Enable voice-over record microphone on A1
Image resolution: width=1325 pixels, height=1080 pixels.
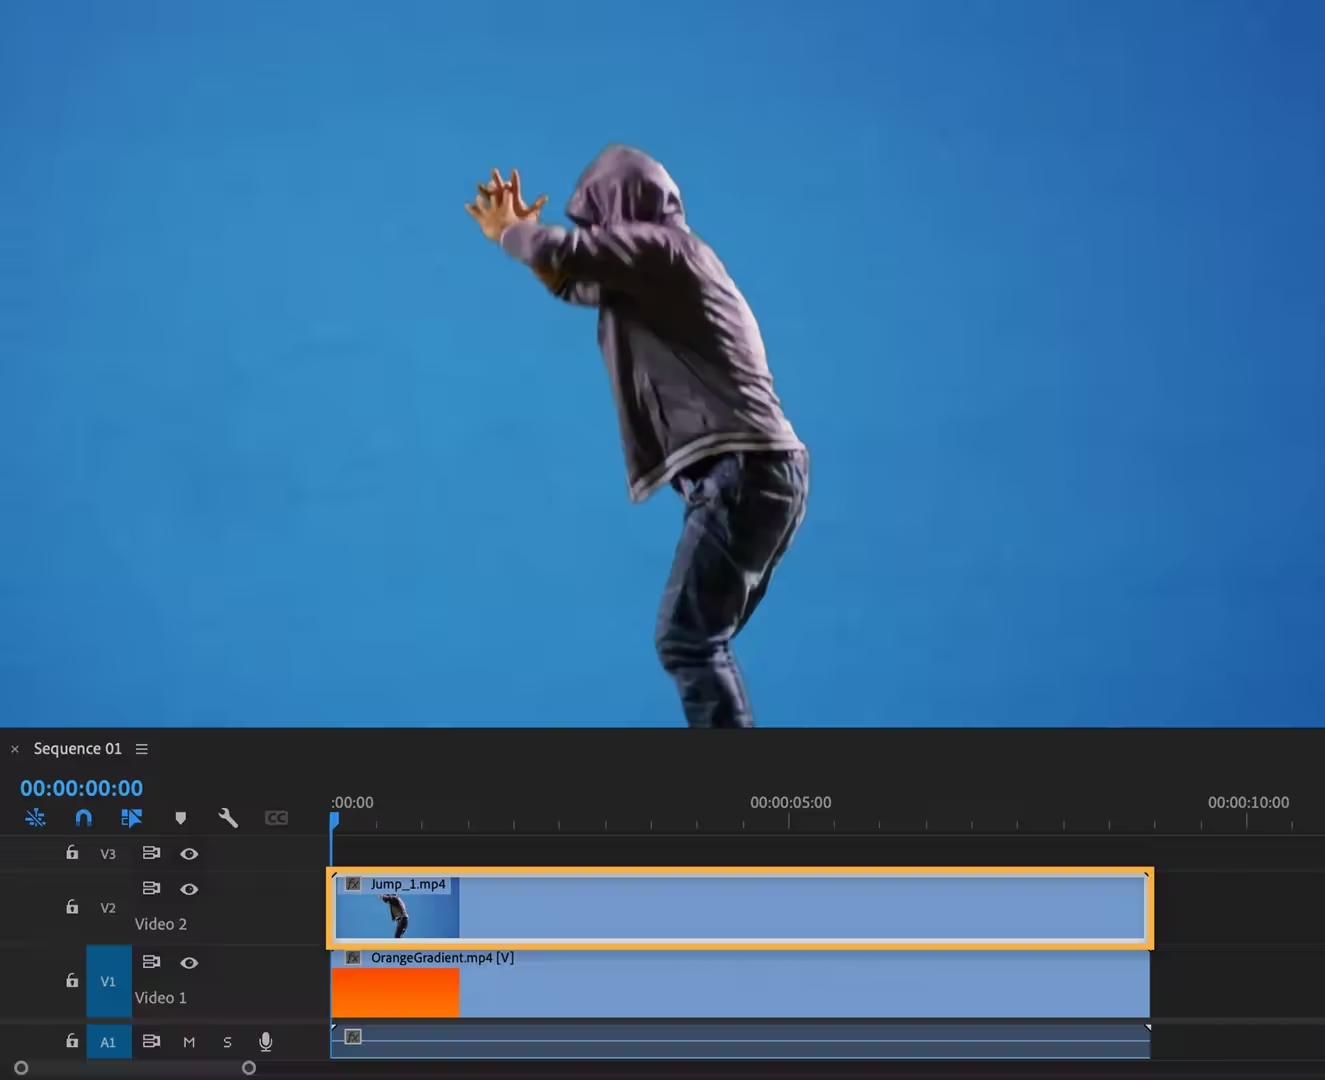click(266, 1042)
